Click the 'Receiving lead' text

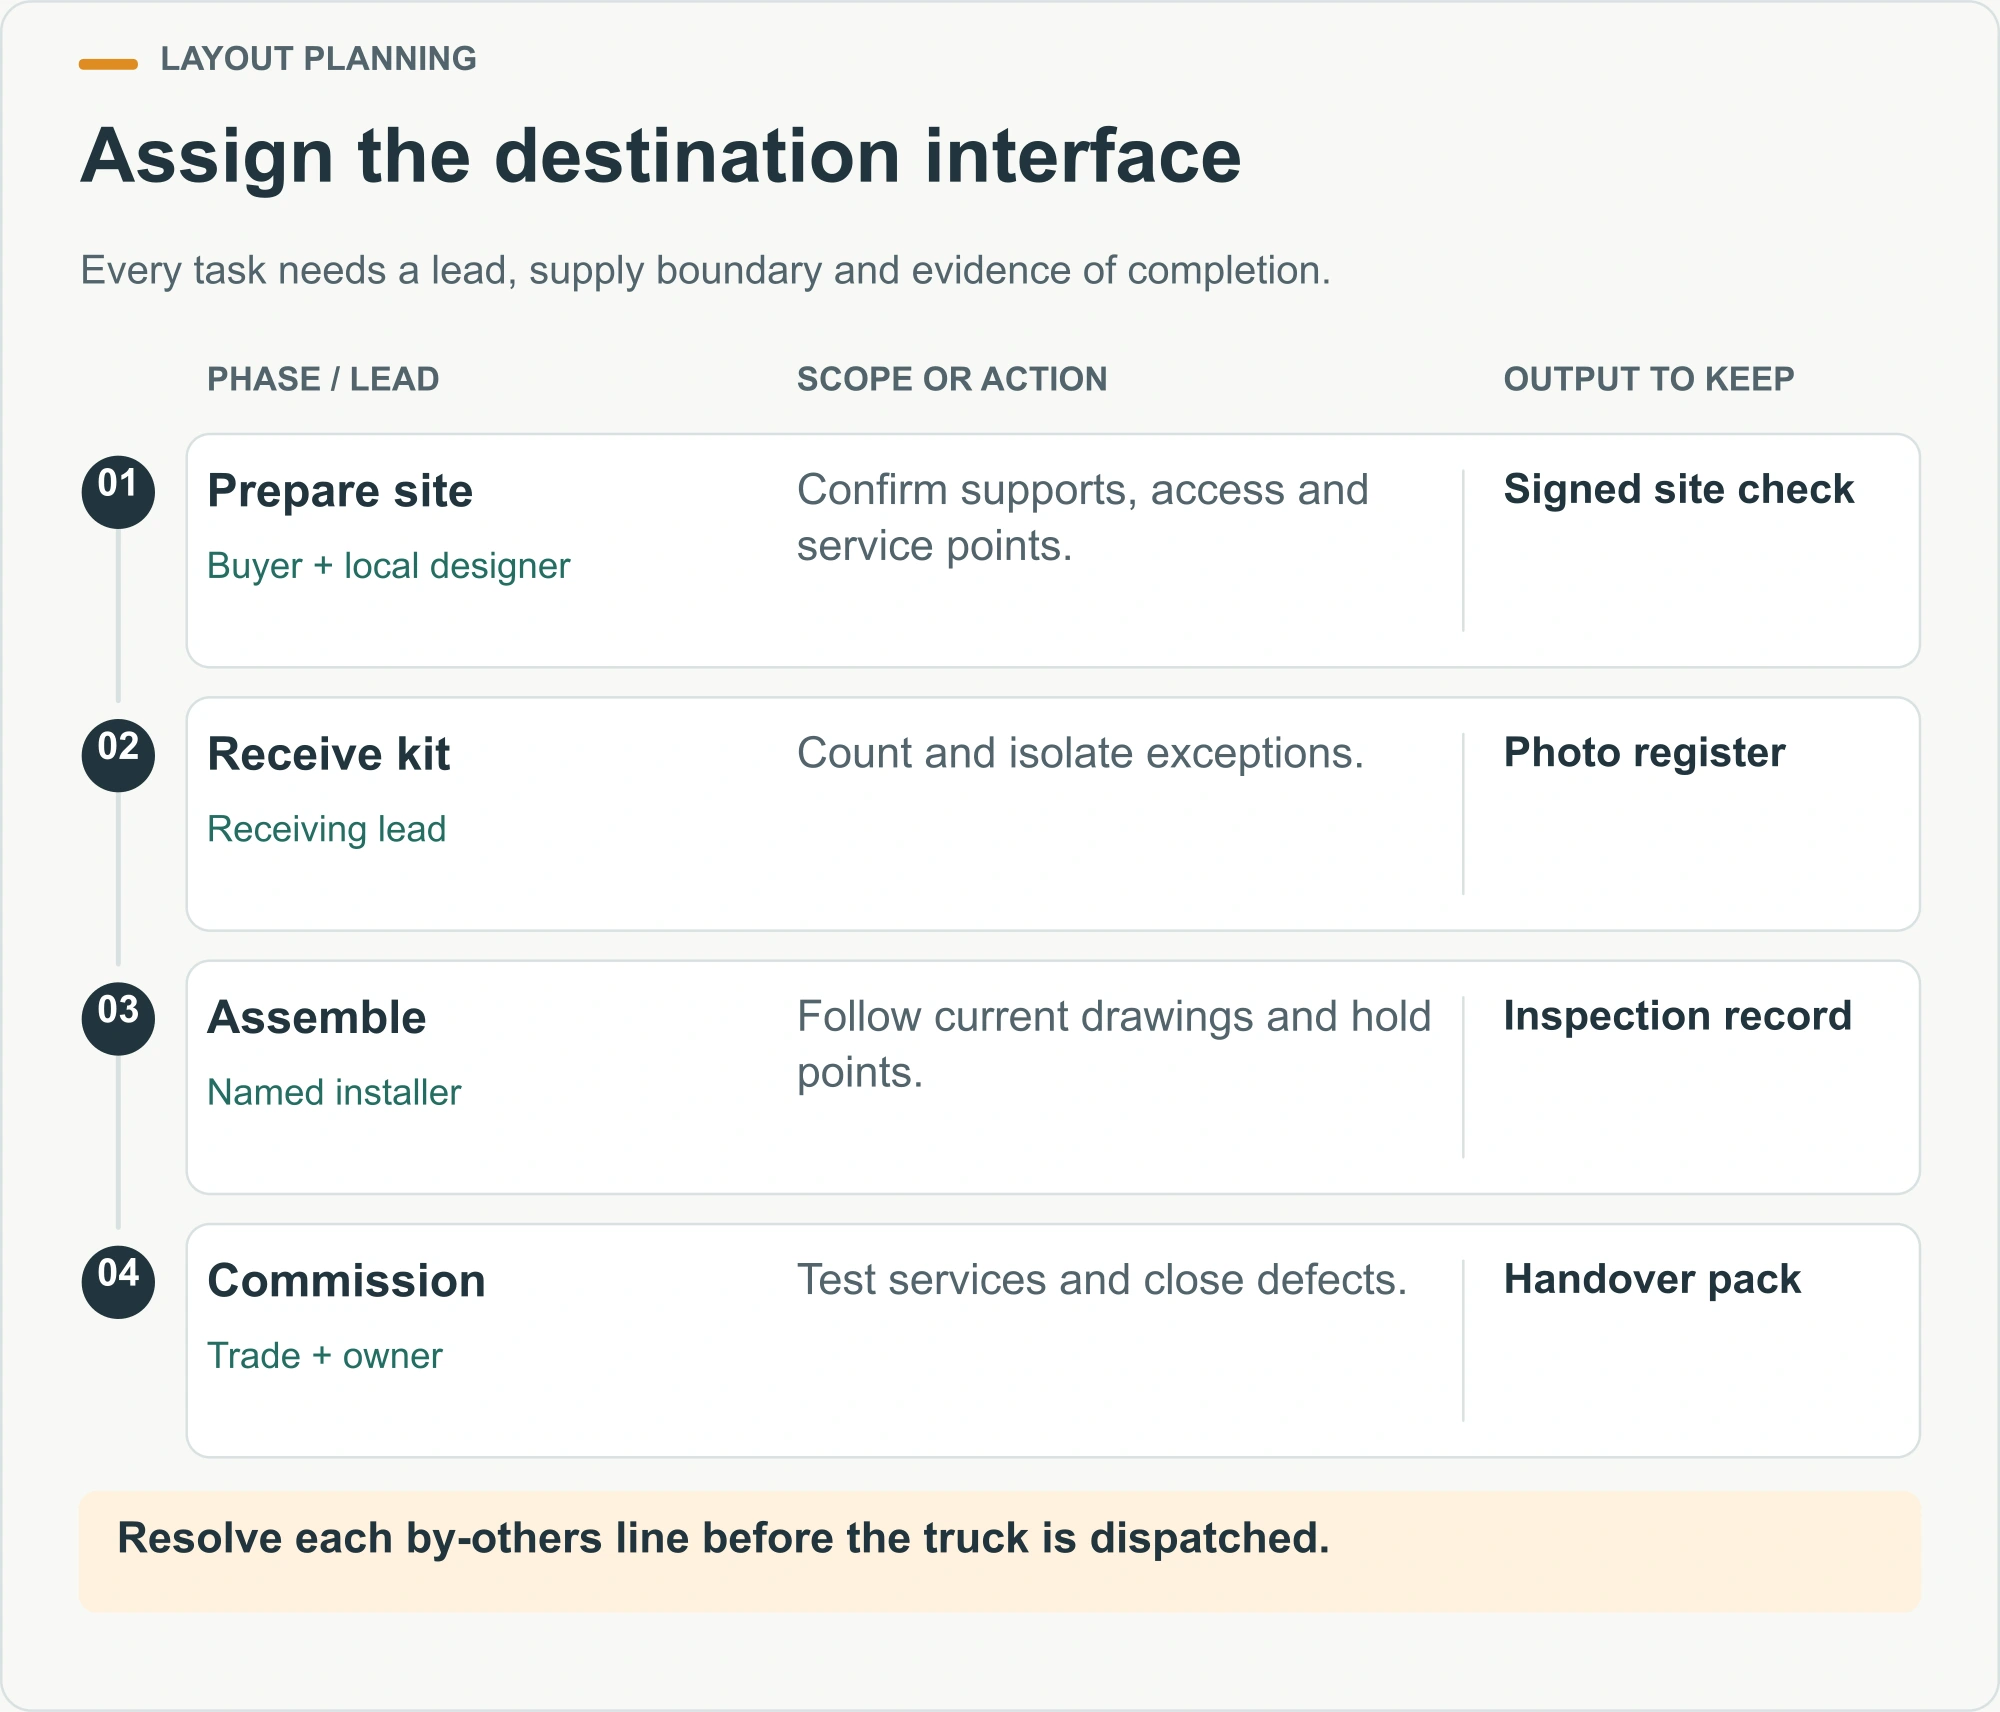point(326,829)
